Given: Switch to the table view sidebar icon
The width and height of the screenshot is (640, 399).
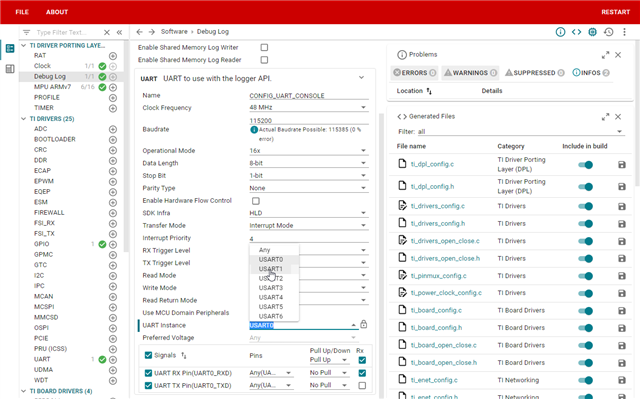Looking at the screenshot, I should tap(10, 69).
